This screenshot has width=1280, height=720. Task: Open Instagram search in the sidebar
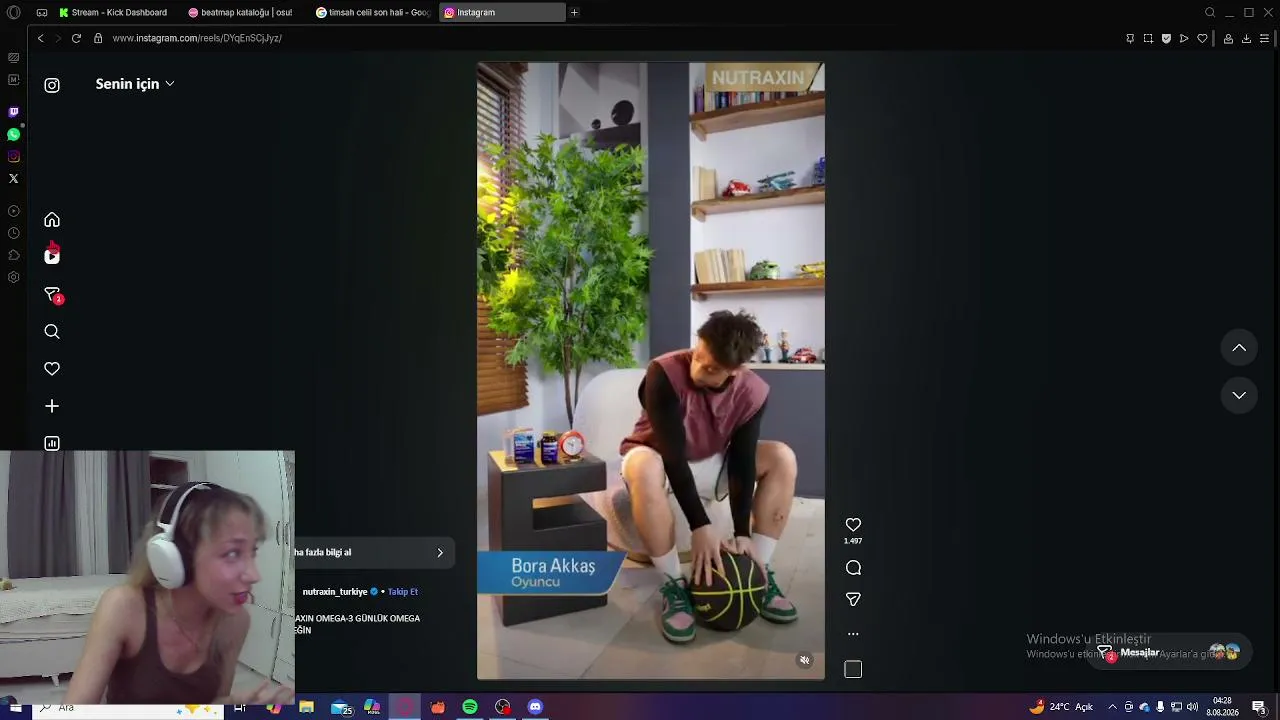[x=52, y=332]
